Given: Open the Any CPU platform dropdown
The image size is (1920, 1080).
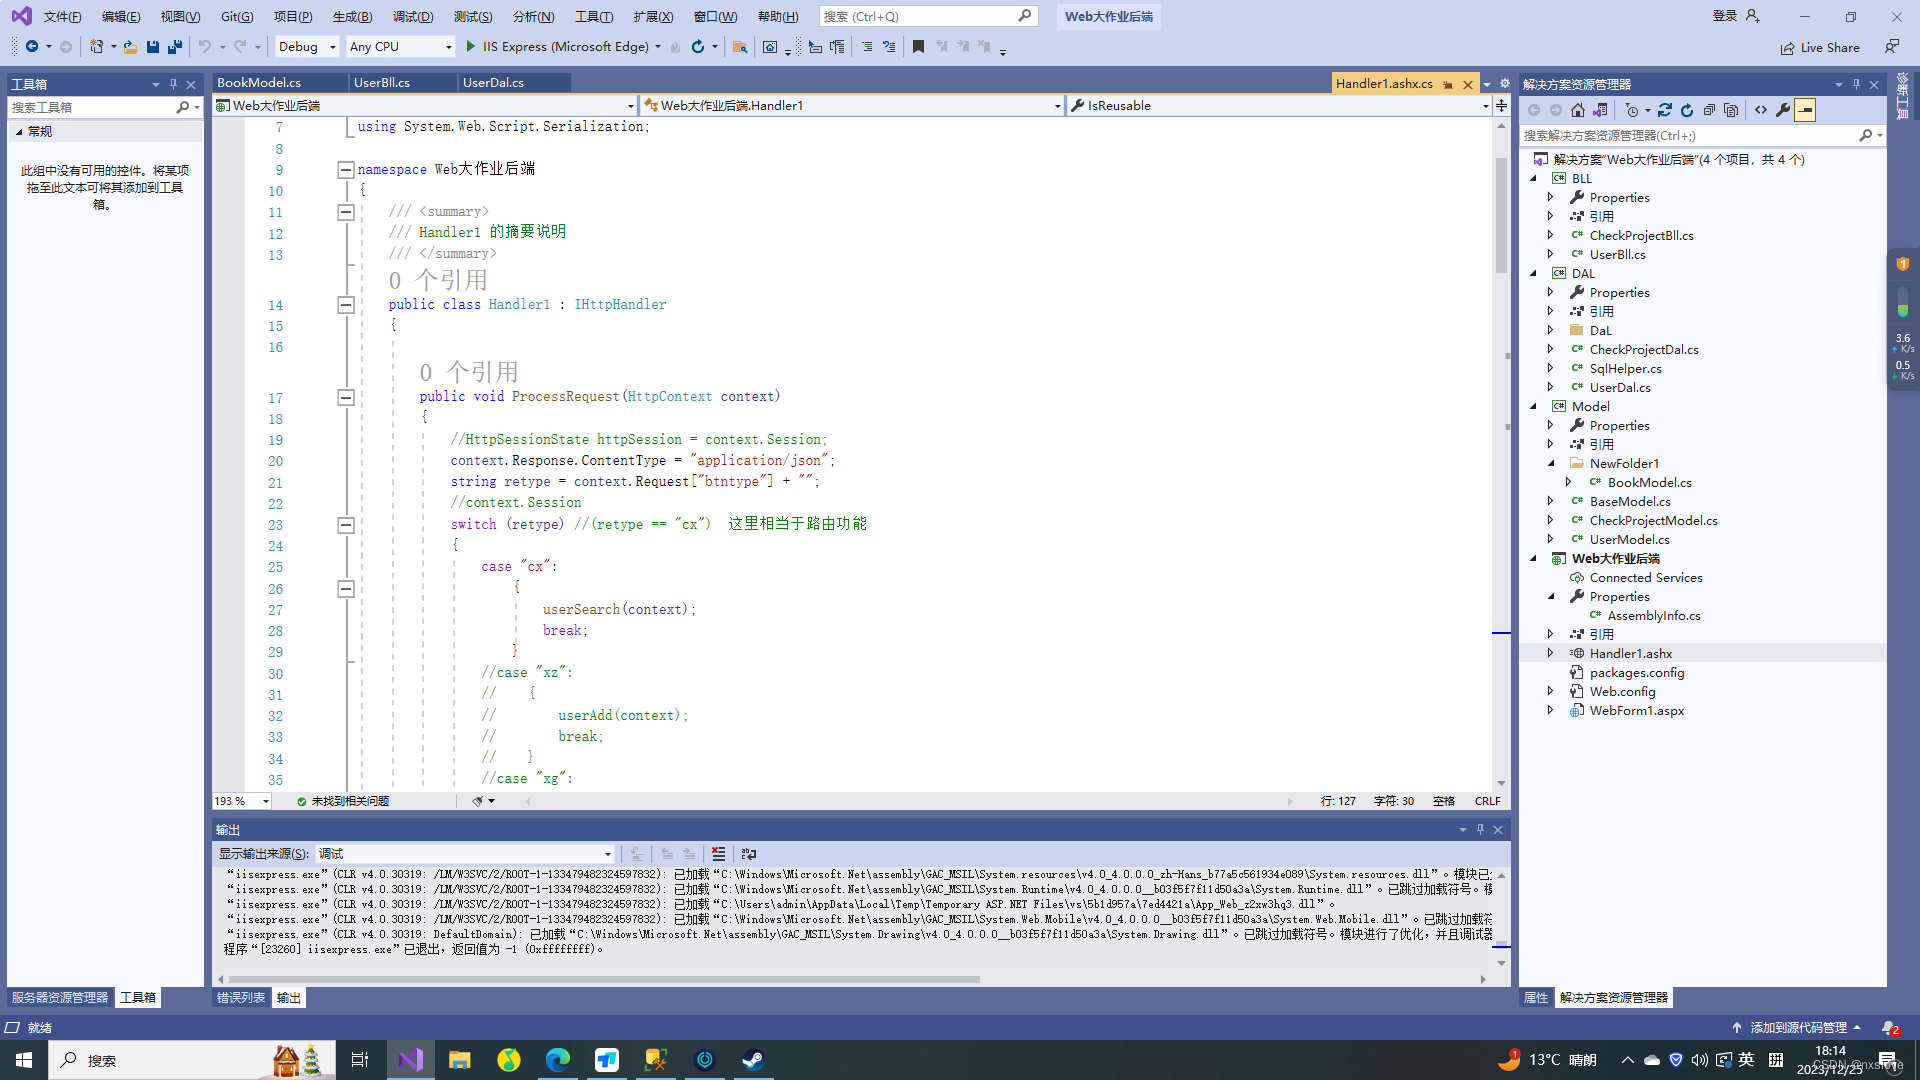Looking at the screenshot, I should pos(447,47).
